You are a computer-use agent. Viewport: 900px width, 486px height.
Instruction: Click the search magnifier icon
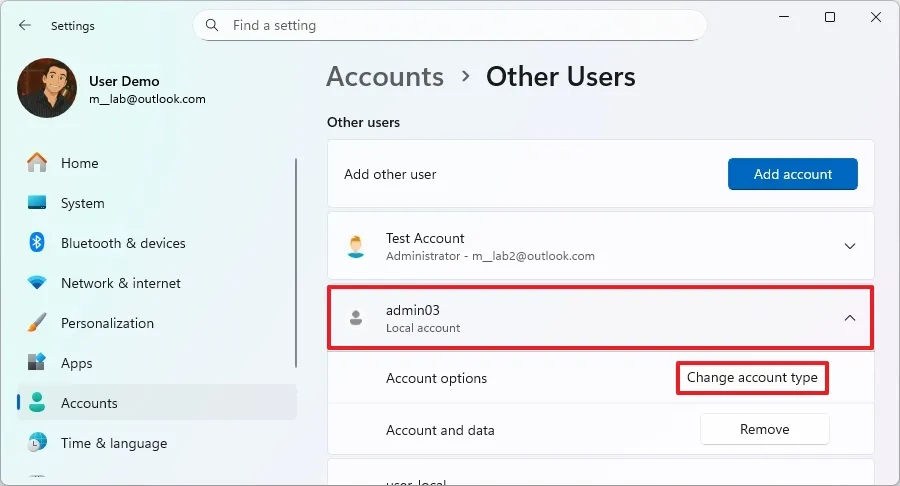212,25
